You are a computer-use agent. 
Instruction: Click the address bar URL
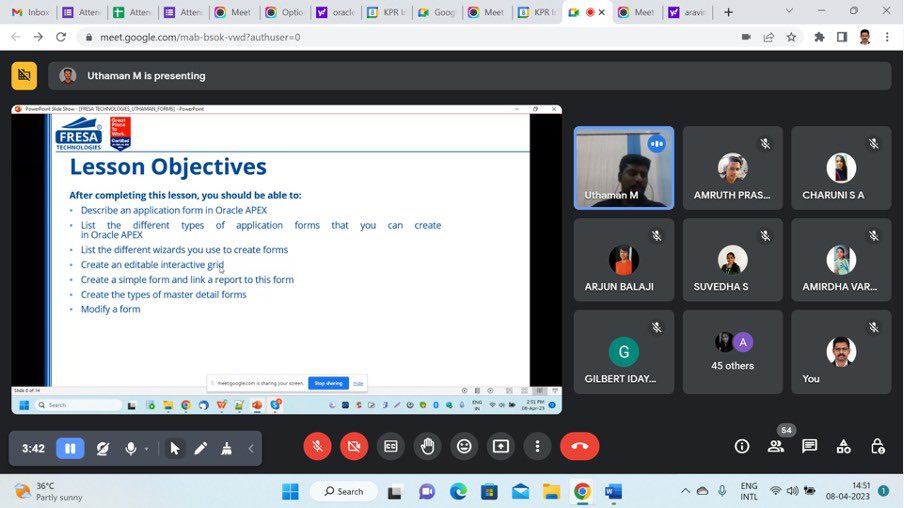200,37
